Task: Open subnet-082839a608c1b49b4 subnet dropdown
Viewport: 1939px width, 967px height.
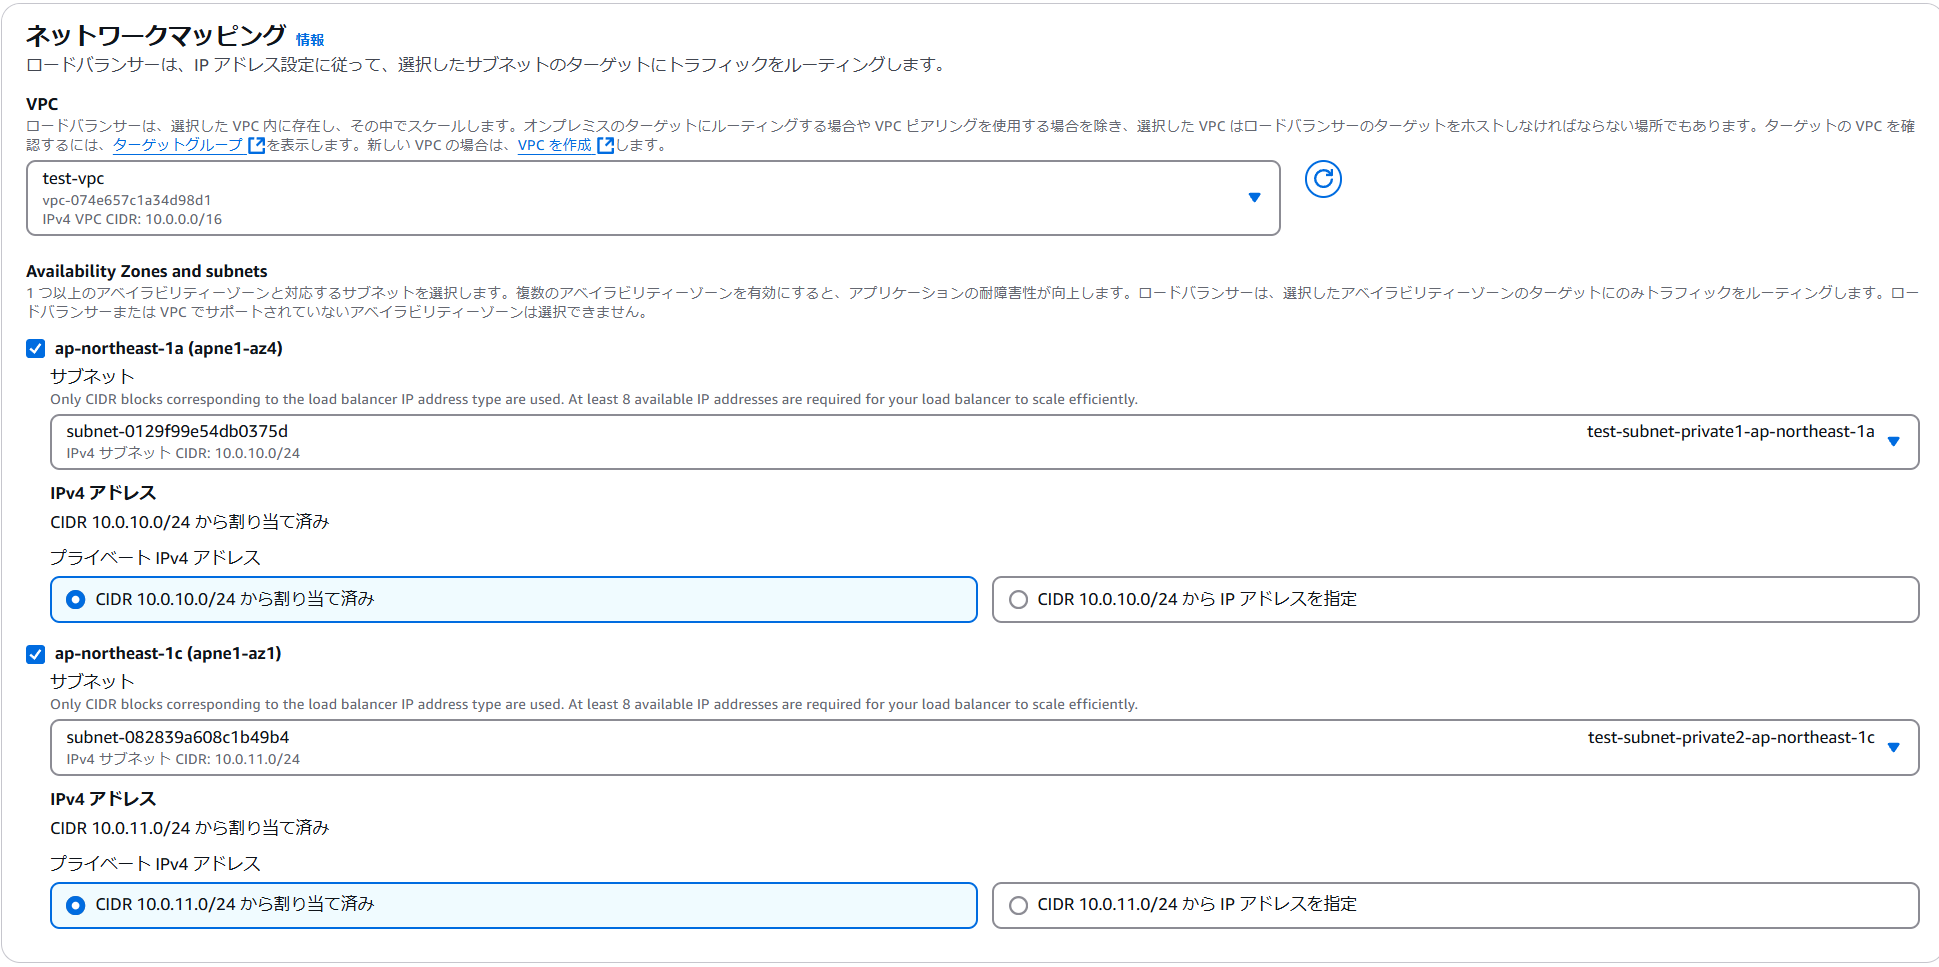Action: (984, 747)
